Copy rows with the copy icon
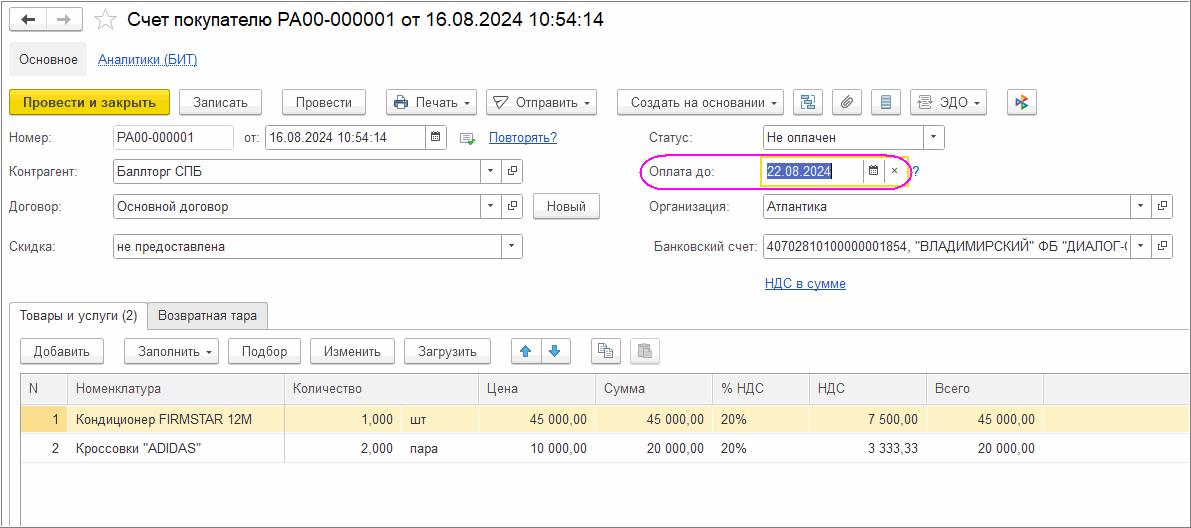 tap(605, 351)
